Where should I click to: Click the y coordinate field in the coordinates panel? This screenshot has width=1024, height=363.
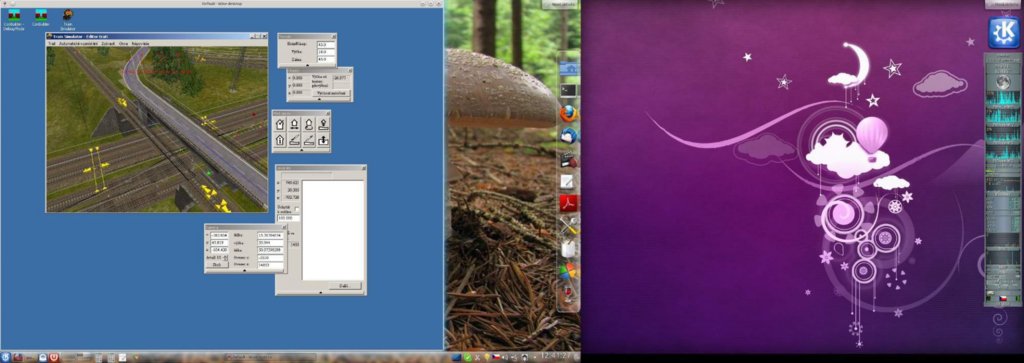pyautogui.click(x=219, y=242)
